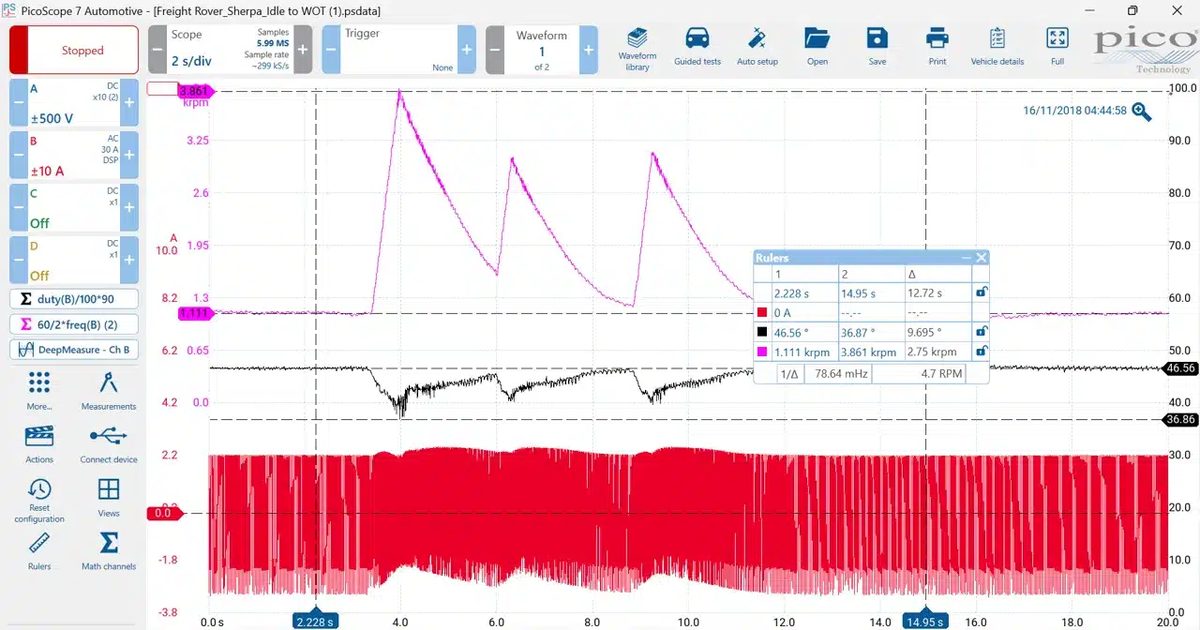The width and height of the screenshot is (1200, 630).
Task: Open Channel B ±10 A settings
Action: coord(74,154)
